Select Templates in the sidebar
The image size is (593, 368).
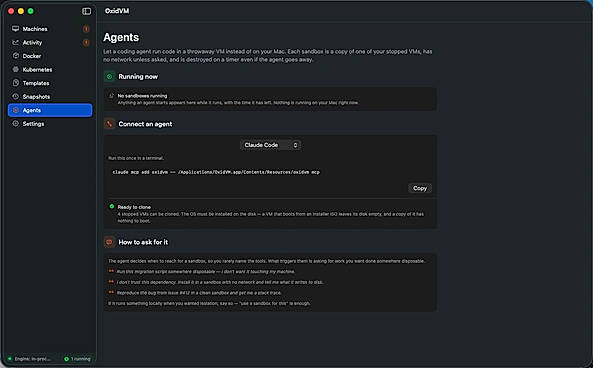[50, 83]
